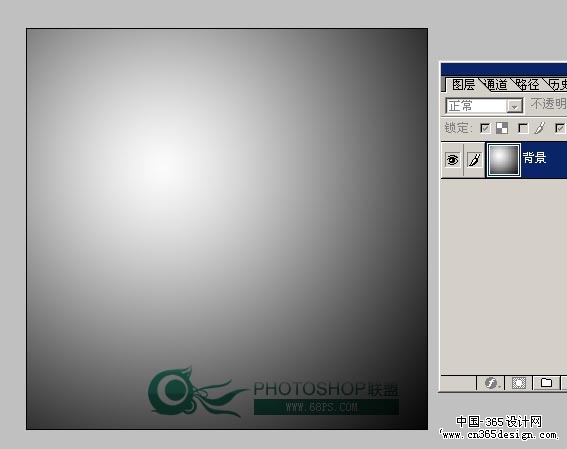The image size is (567, 449).
Task: Enable the lock image pixels checkbox
Action: click(x=523, y=128)
